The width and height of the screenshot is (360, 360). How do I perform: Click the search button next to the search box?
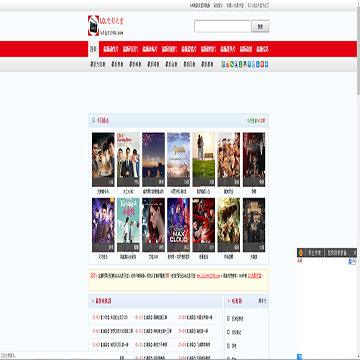(260, 26)
